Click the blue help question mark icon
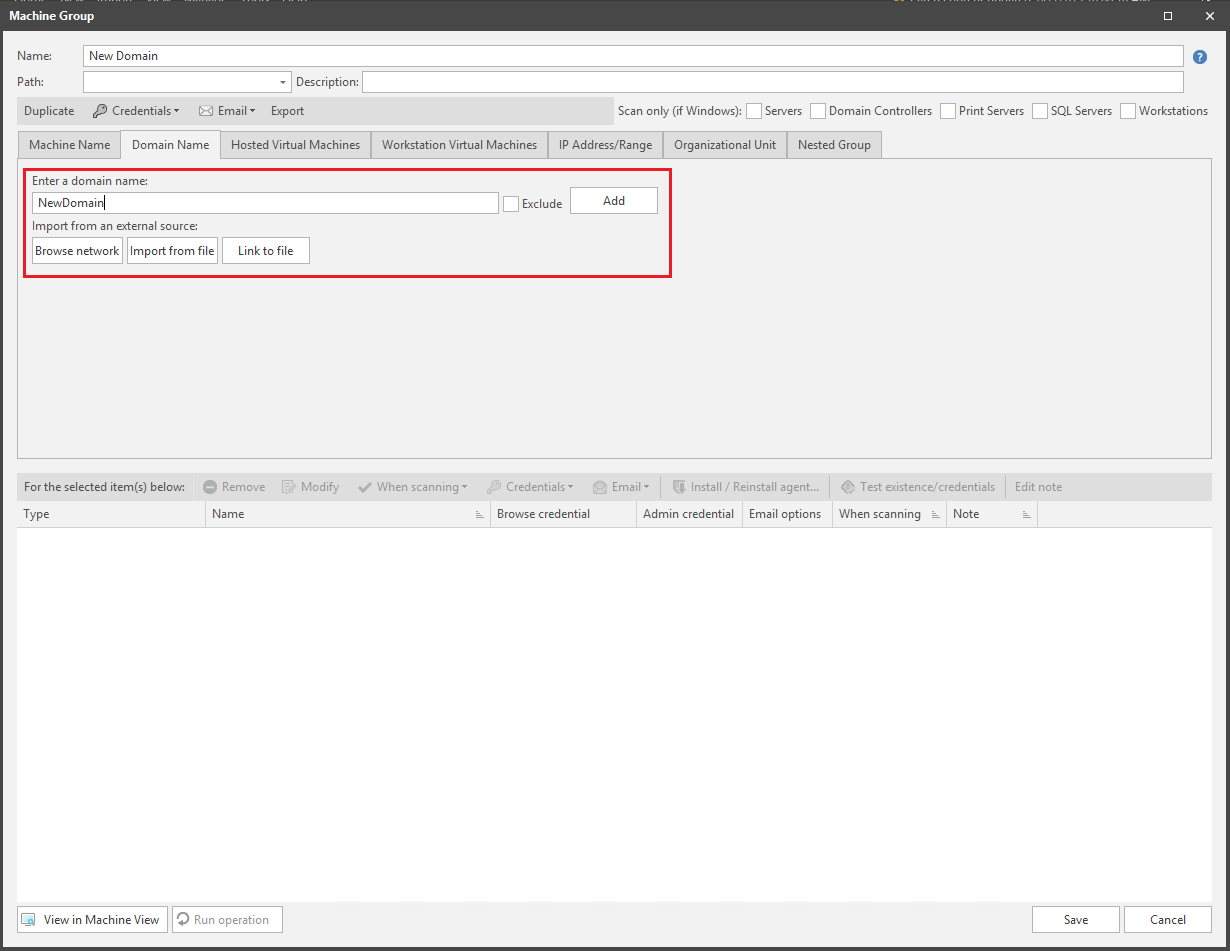The image size is (1230, 951). pos(1200,57)
